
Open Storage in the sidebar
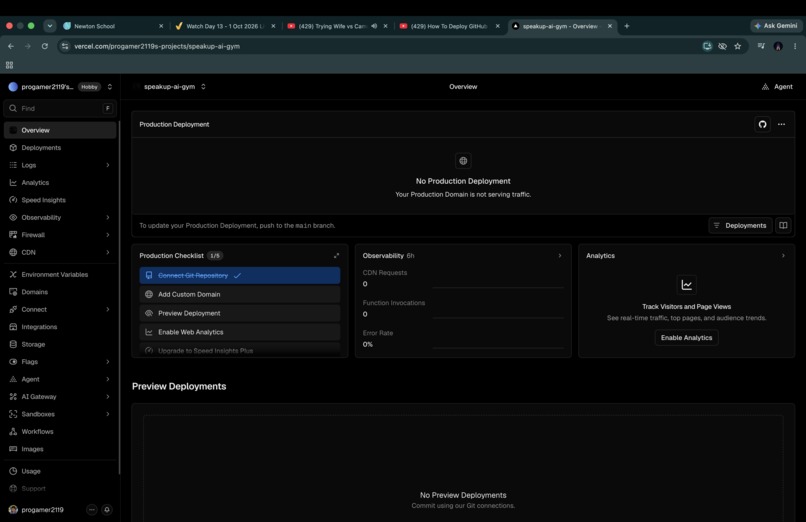60,344
